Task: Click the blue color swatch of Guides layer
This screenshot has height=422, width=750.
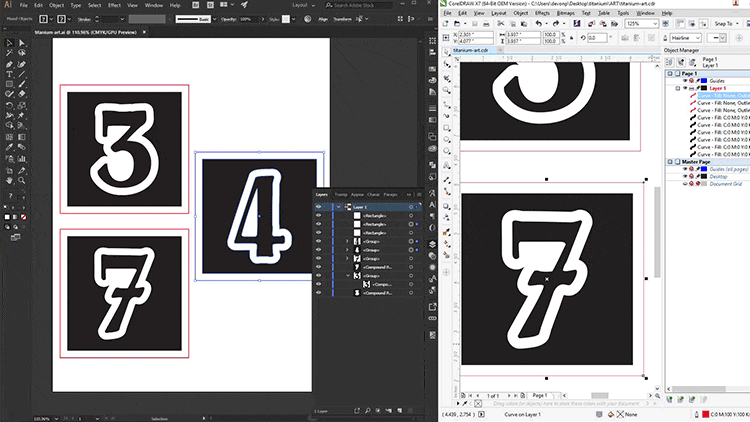Action: click(x=704, y=80)
